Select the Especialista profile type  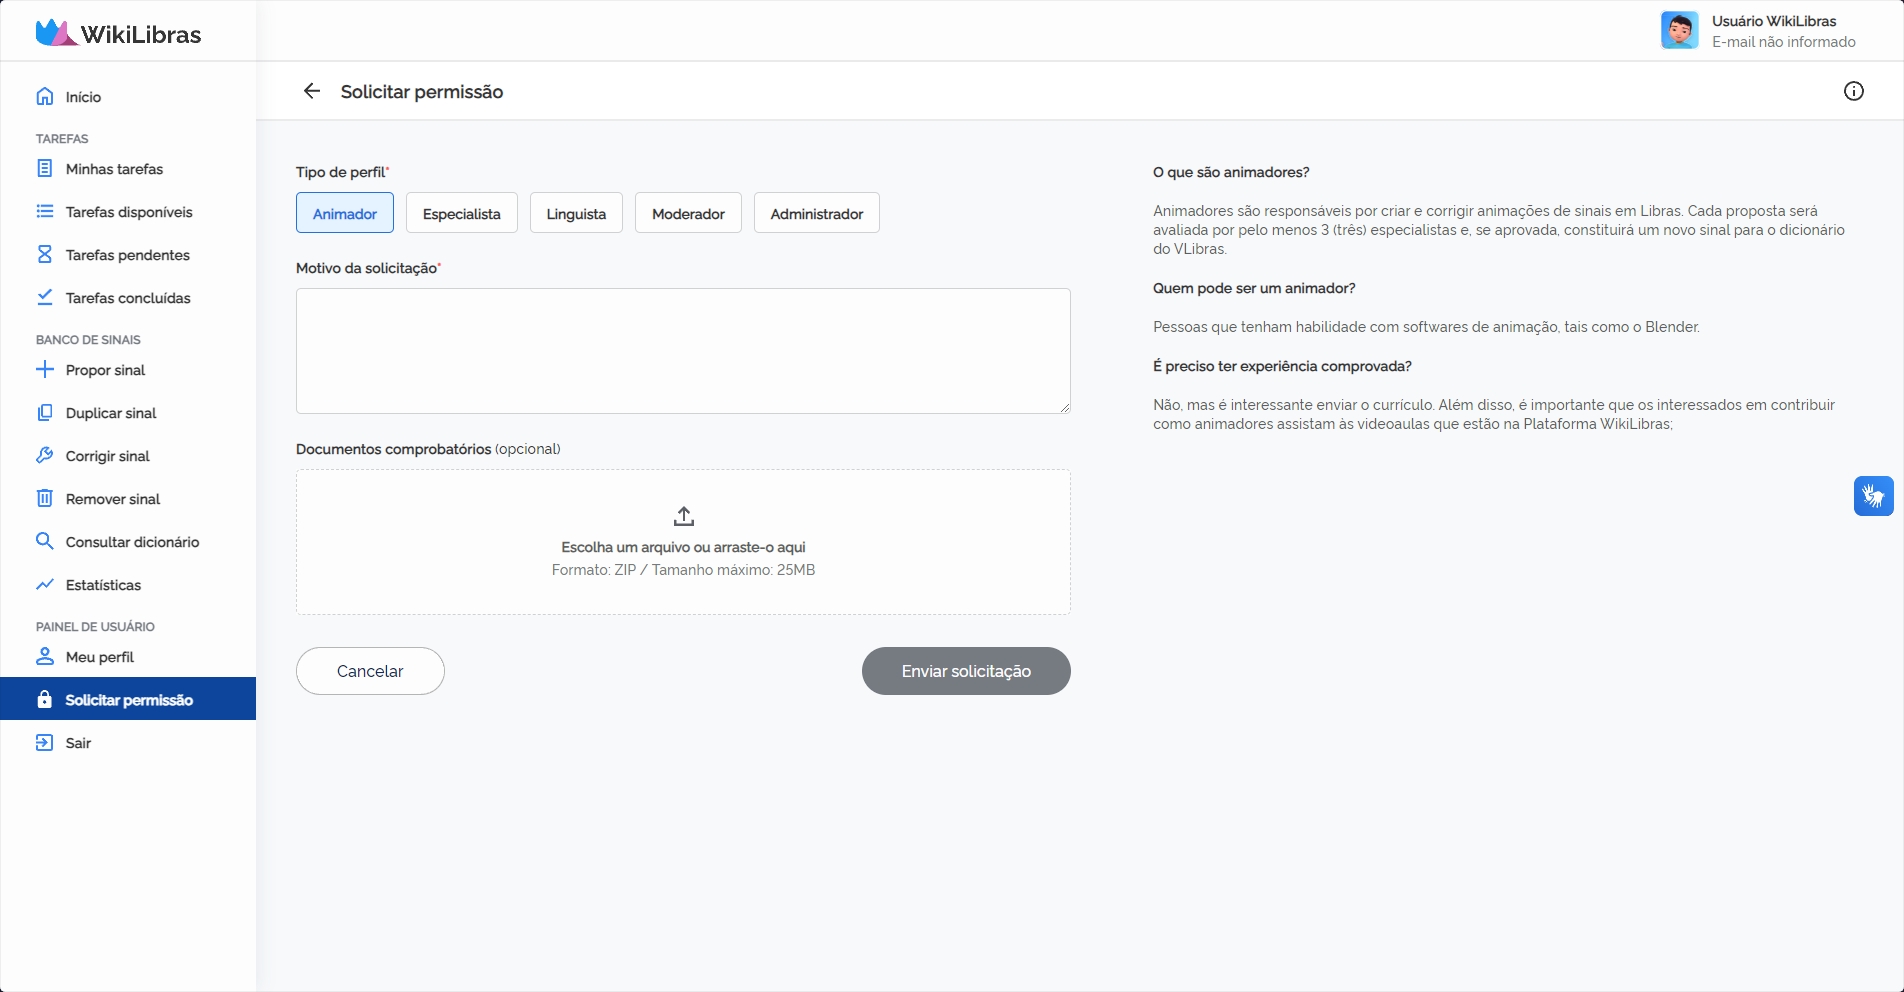[461, 213]
